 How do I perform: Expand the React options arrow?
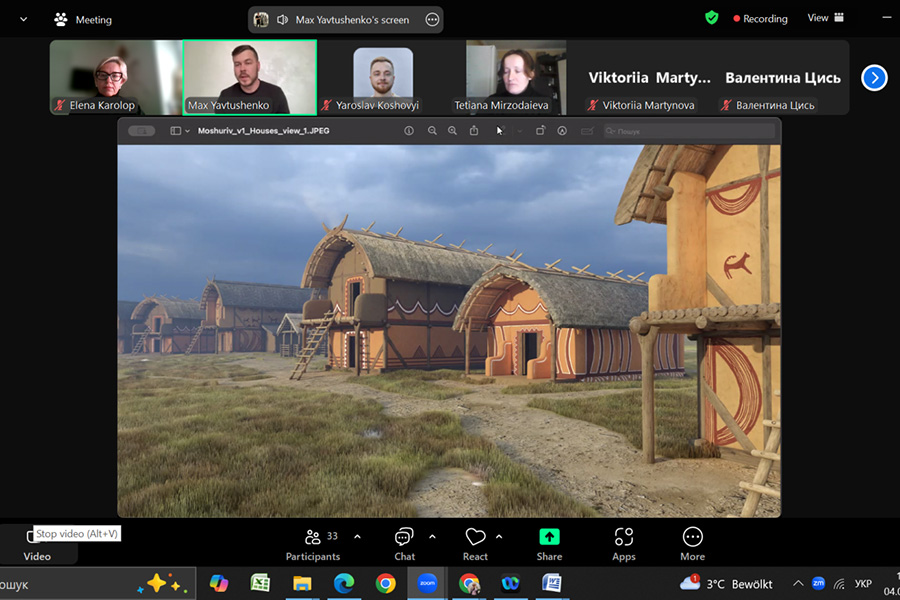point(499,536)
